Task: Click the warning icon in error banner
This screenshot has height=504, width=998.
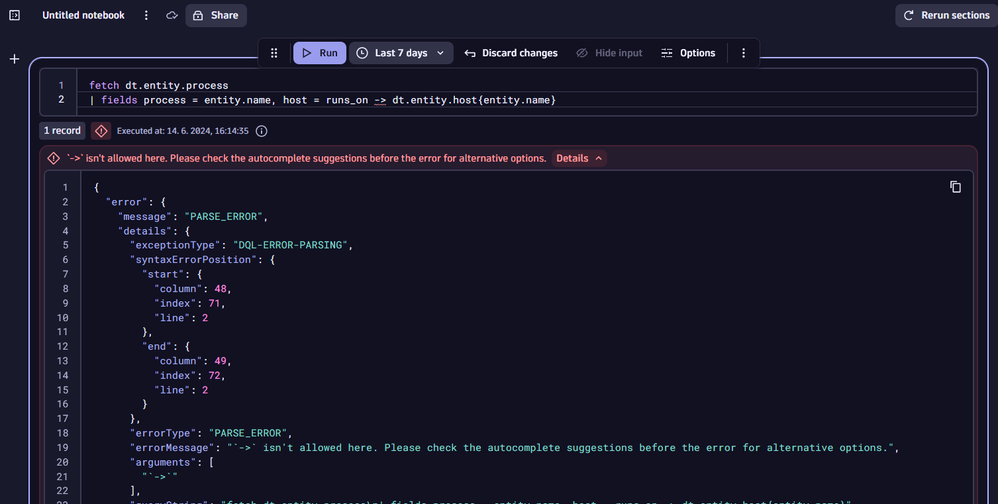Action: (x=53, y=158)
